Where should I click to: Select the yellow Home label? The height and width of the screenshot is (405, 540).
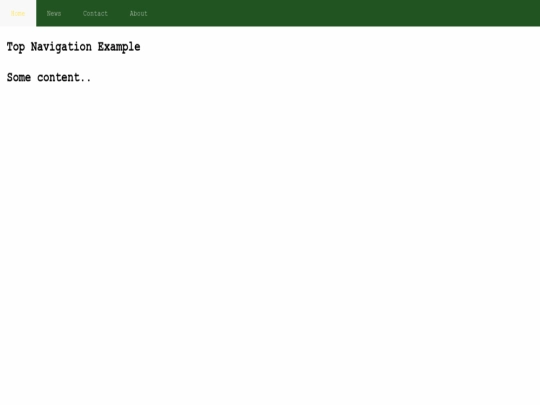[18, 13]
